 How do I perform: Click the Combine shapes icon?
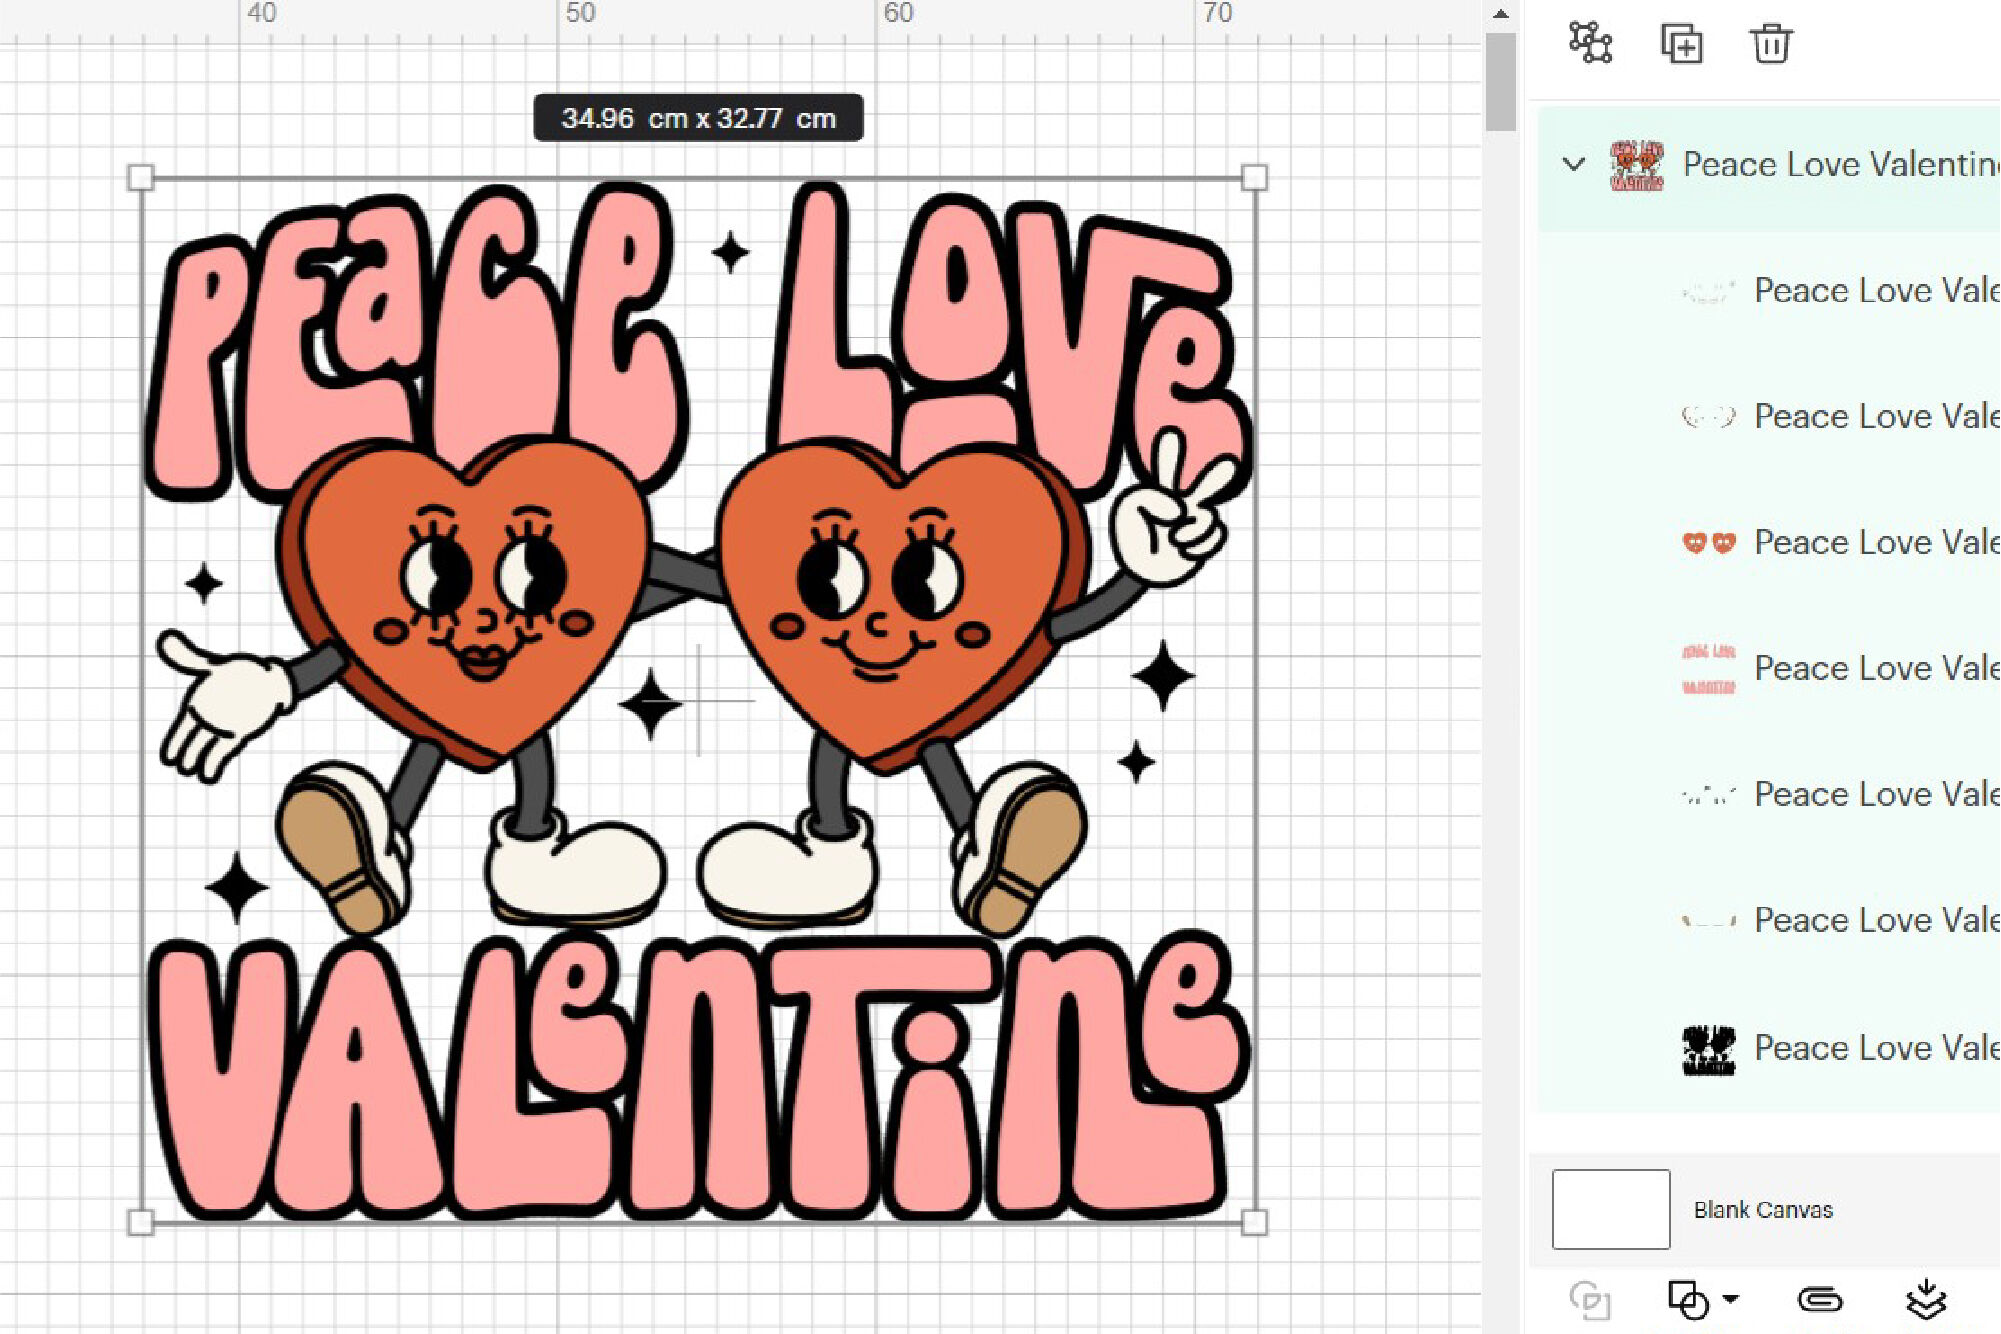click(x=1688, y=1300)
